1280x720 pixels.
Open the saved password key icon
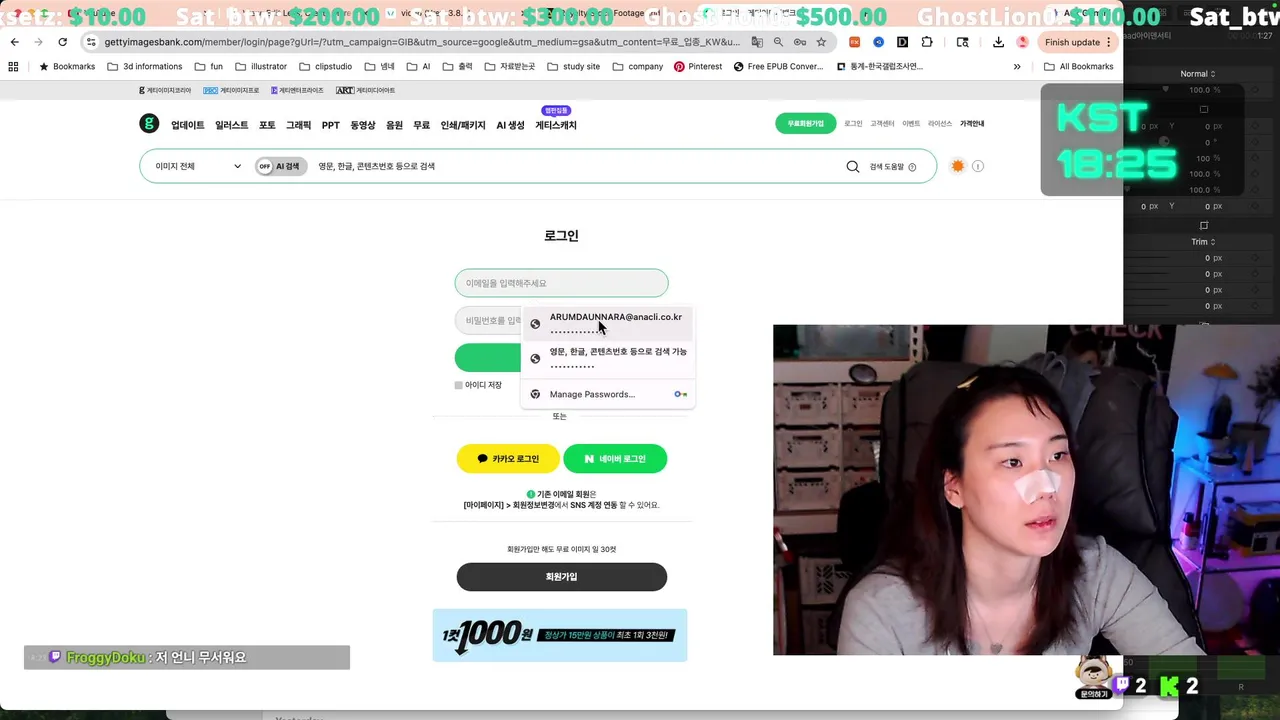[x=800, y=42]
